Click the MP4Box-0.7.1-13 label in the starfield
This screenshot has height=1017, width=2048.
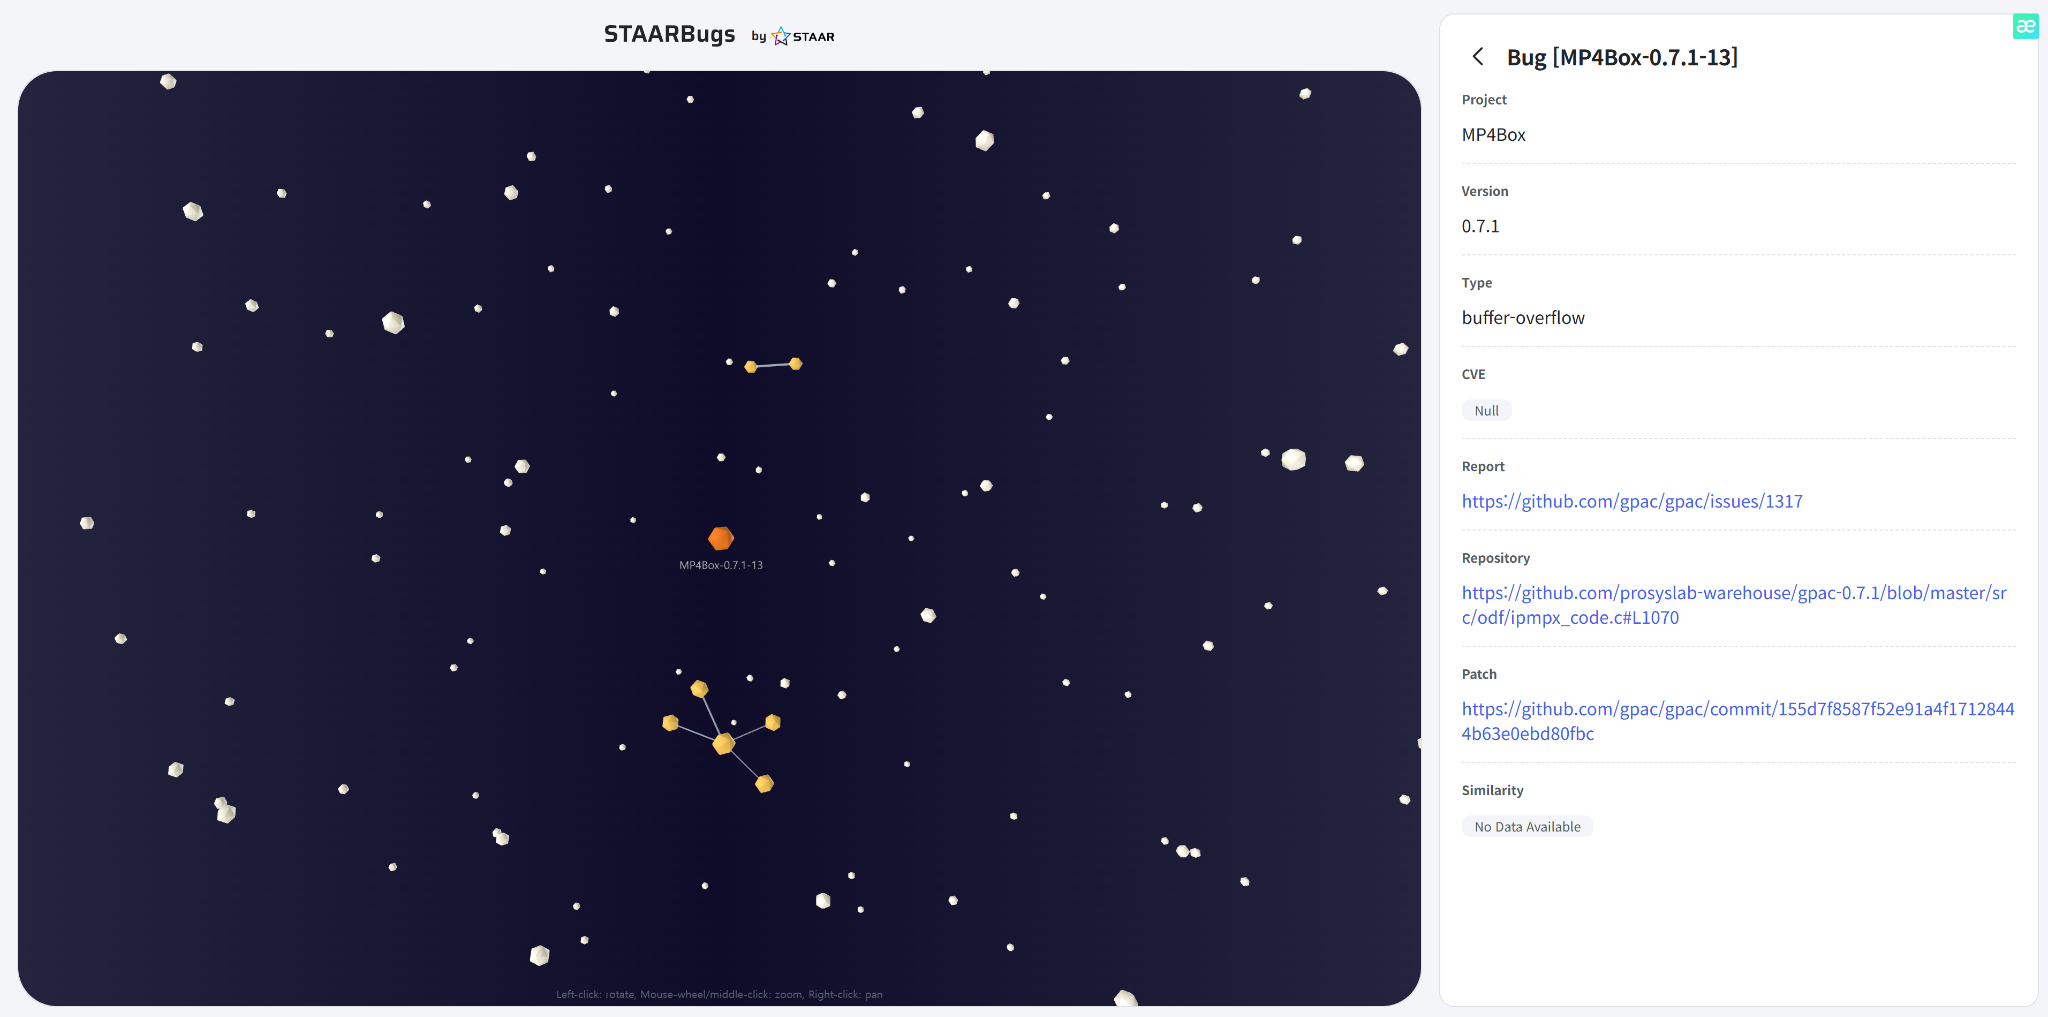(722, 564)
